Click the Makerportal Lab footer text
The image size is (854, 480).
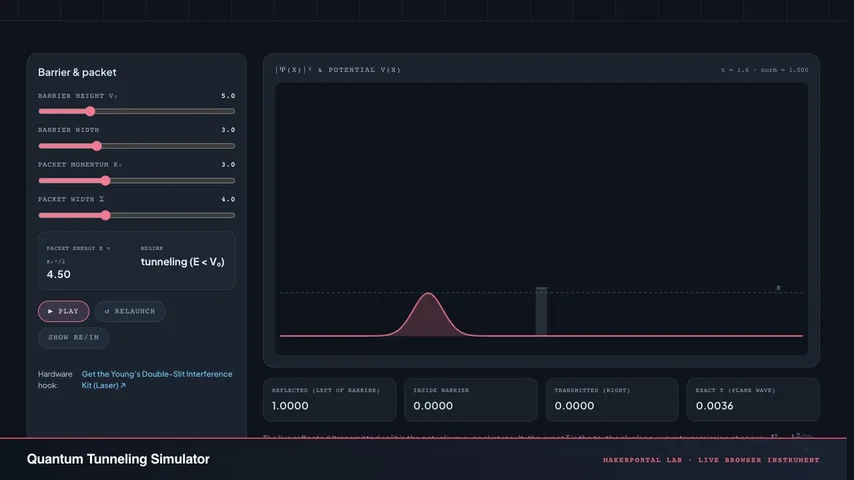point(711,460)
